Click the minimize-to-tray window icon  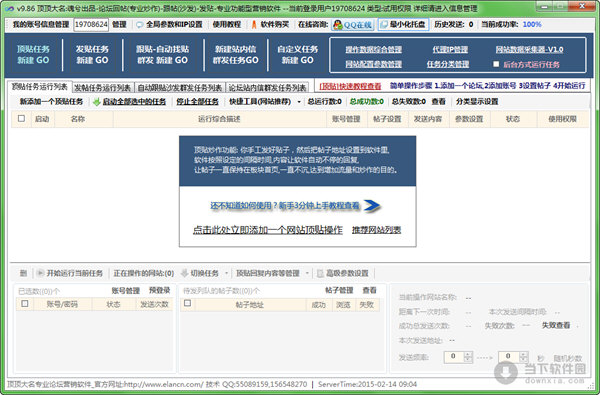(384, 24)
